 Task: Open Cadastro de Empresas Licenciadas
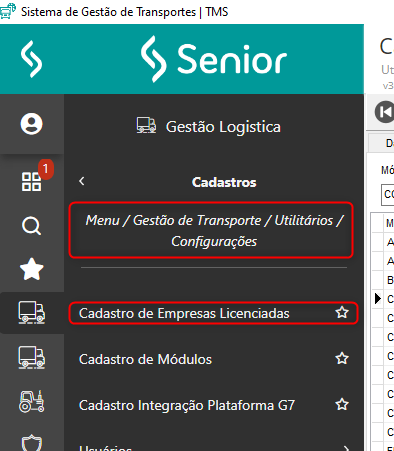(184, 313)
